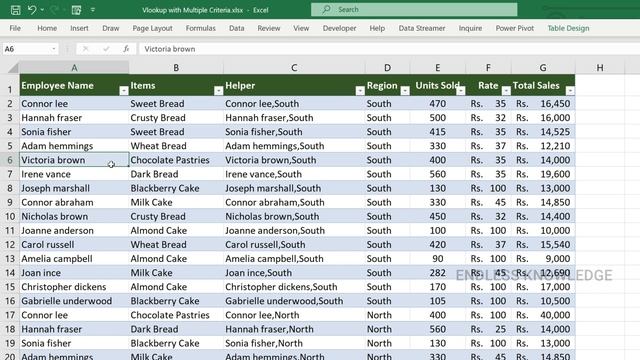
Task: Select the Draw tab
Action: (111, 28)
